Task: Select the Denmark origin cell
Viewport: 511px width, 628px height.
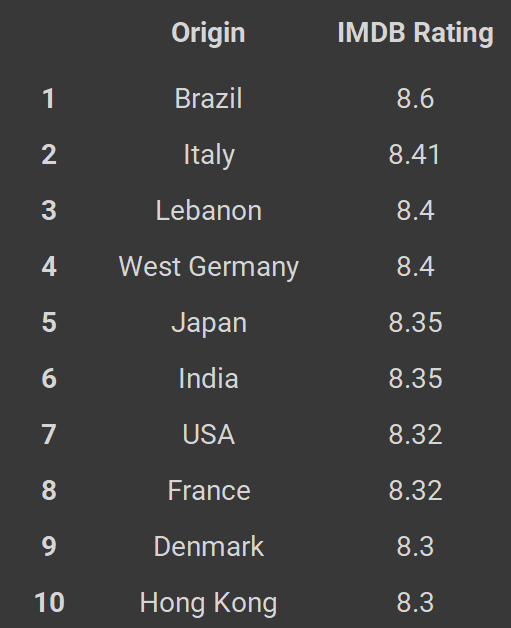Action: click(209, 547)
